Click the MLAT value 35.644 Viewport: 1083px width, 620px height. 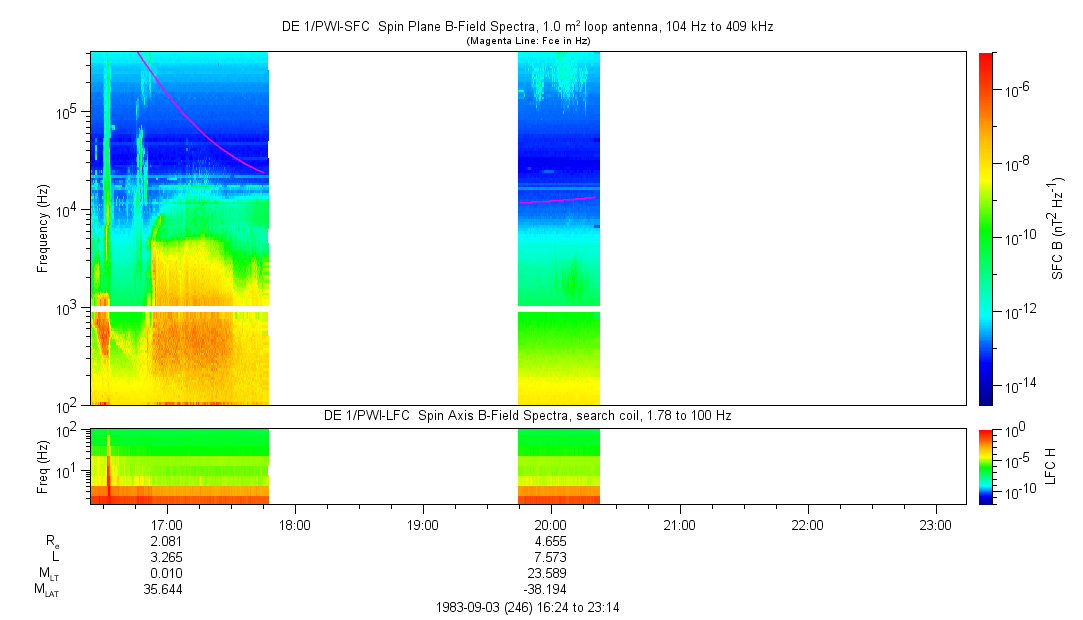[163, 589]
